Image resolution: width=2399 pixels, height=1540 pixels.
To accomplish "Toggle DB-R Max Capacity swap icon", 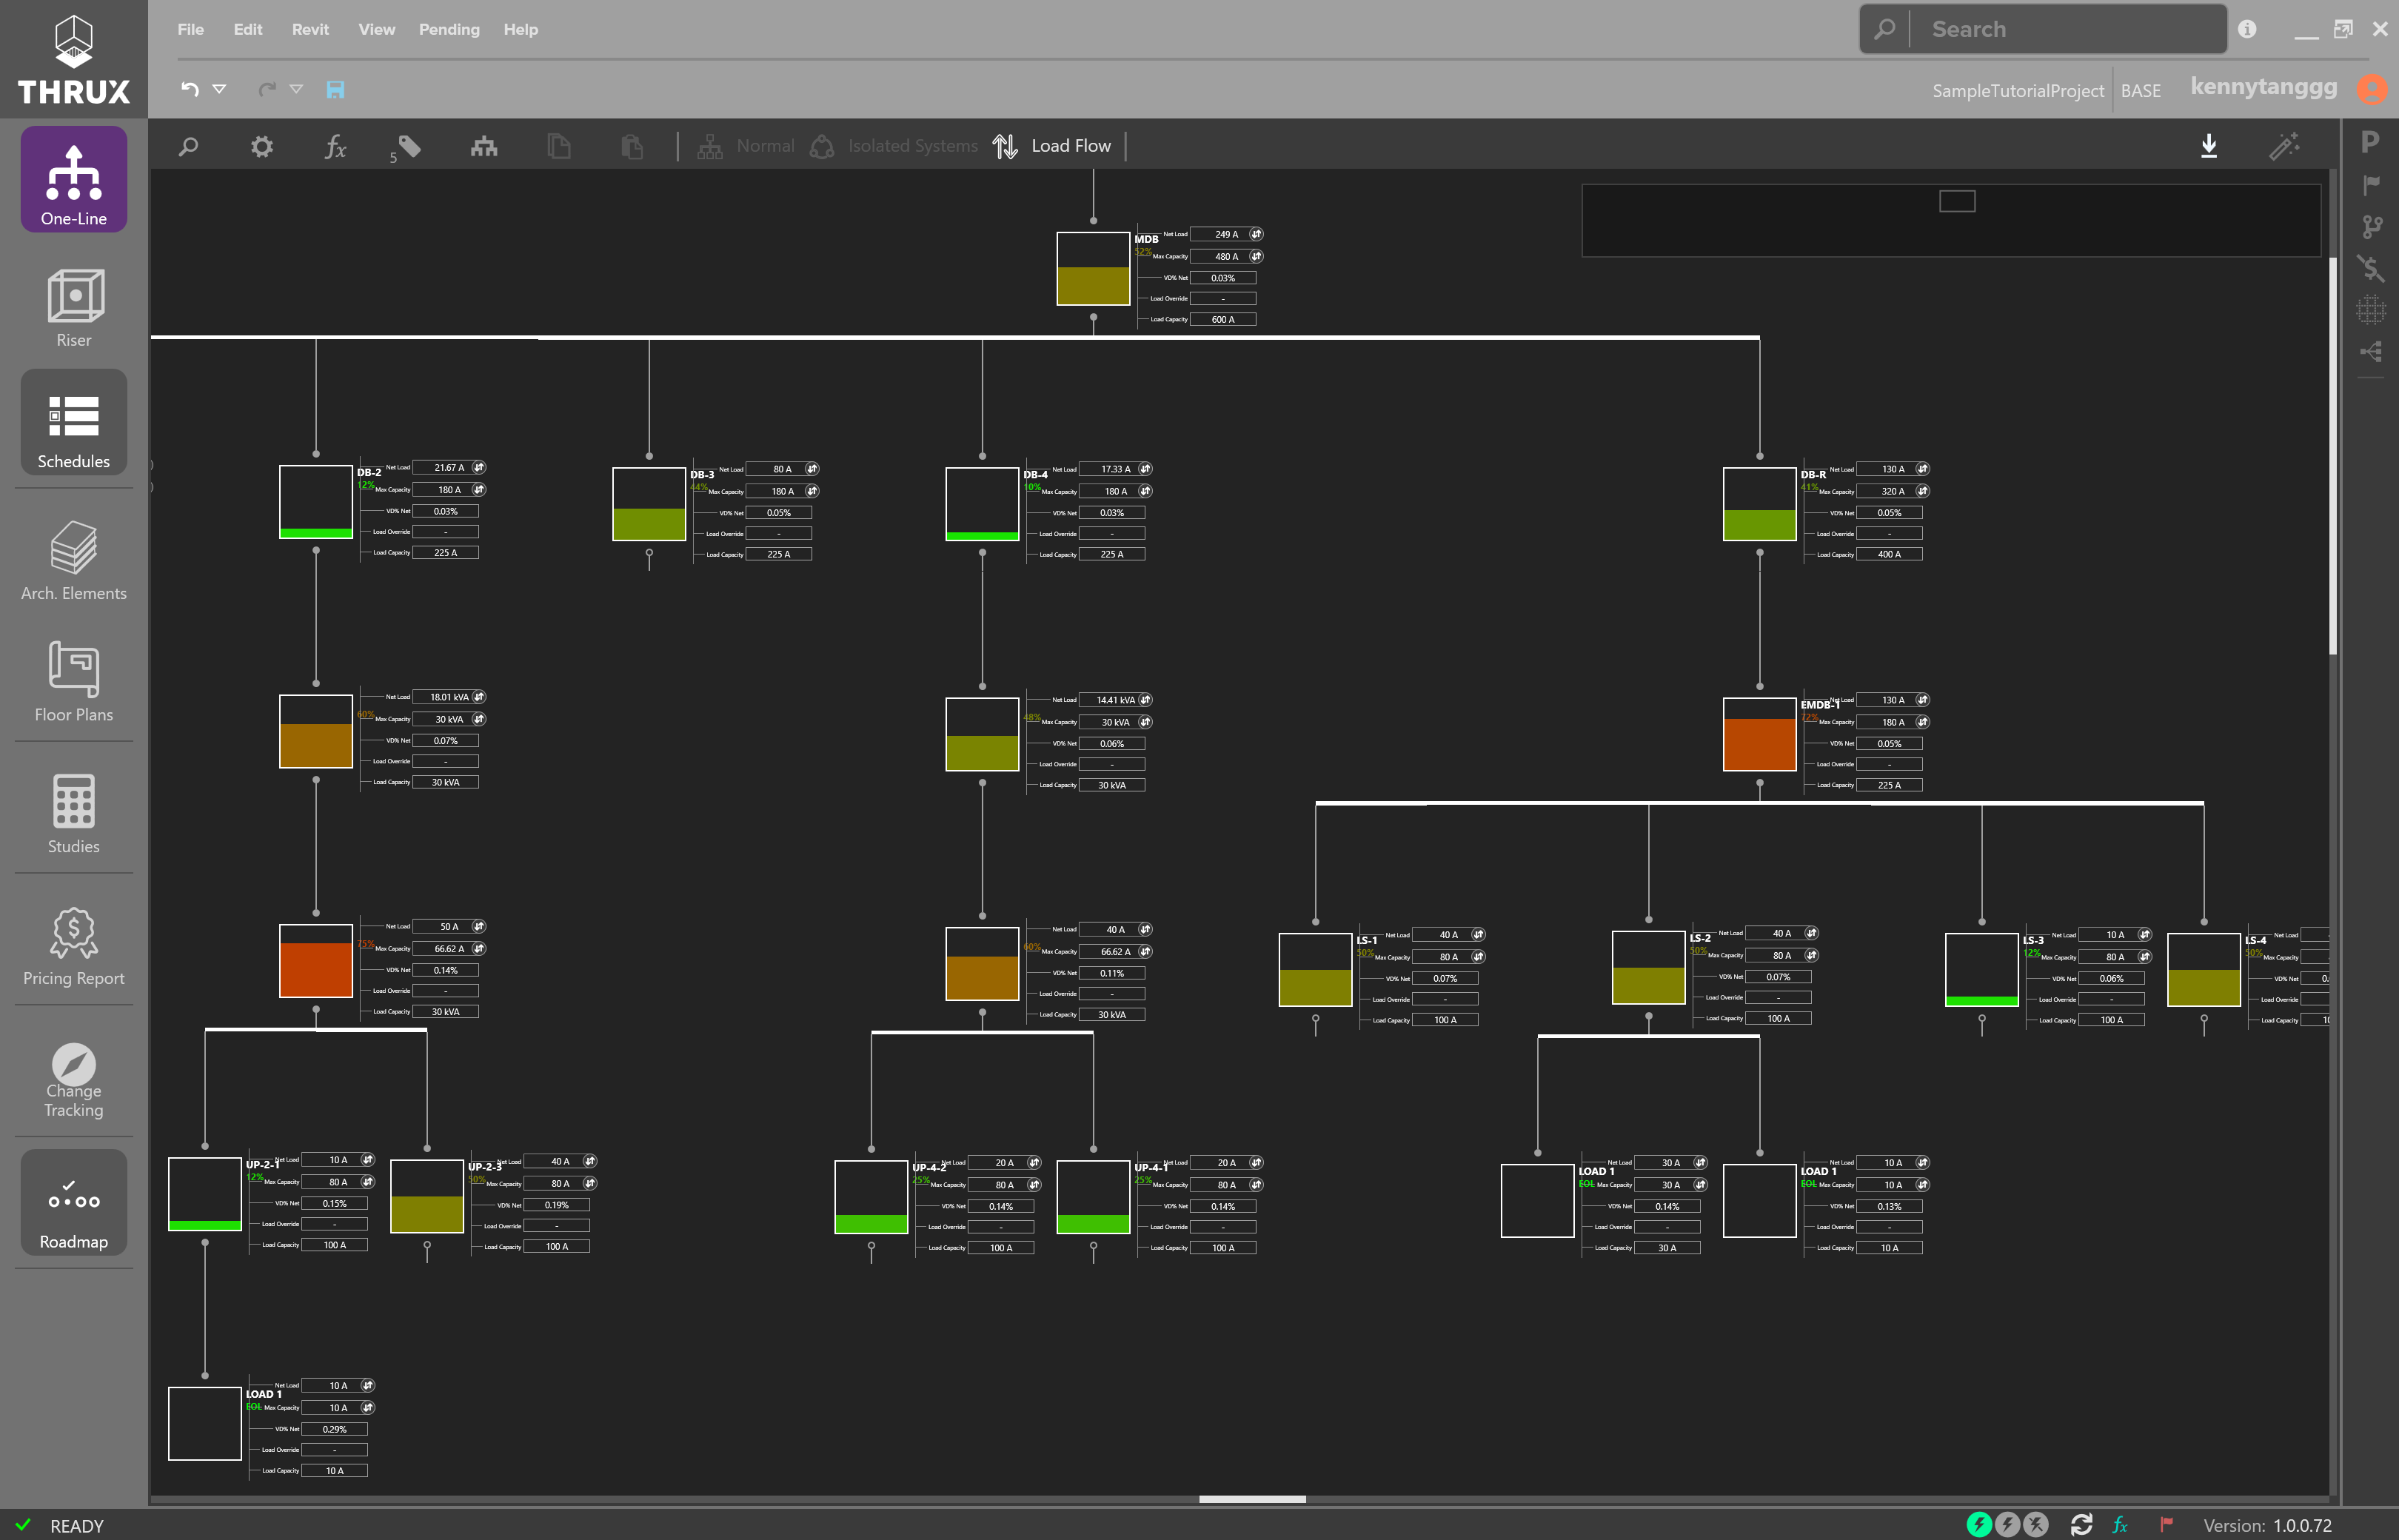I will pyautogui.click(x=1922, y=491).
